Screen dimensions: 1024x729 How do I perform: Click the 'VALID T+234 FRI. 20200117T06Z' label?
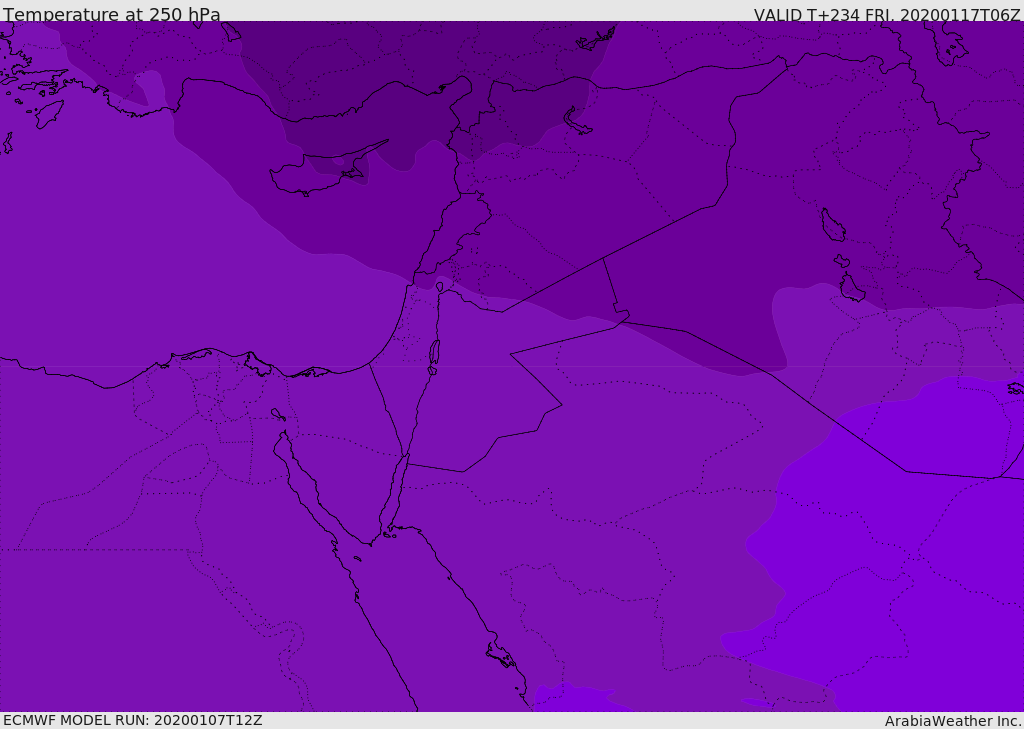click(887, 14)
